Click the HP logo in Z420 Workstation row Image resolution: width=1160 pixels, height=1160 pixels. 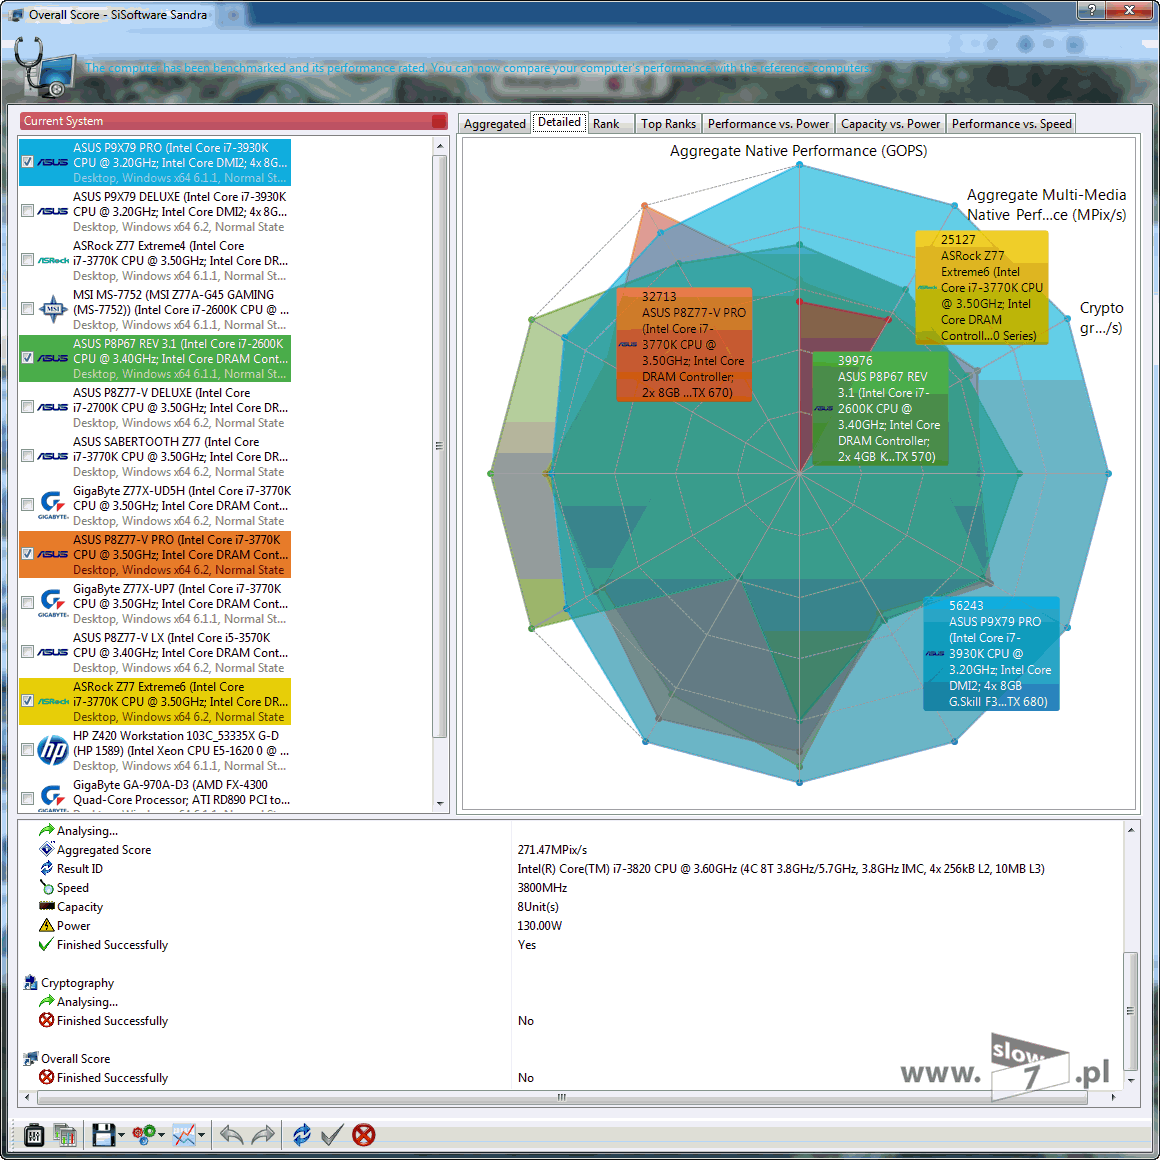(x=53, y=750)
